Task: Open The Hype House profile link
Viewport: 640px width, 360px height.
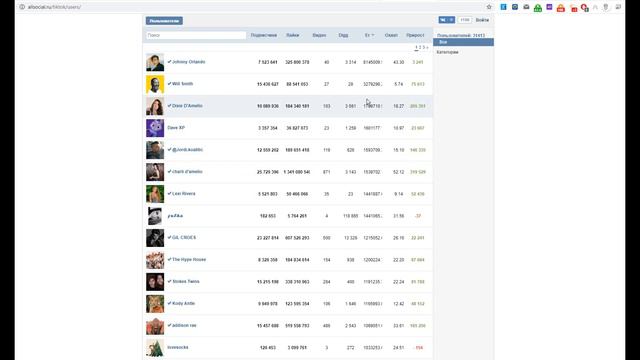Action: [x=189, y=260]
